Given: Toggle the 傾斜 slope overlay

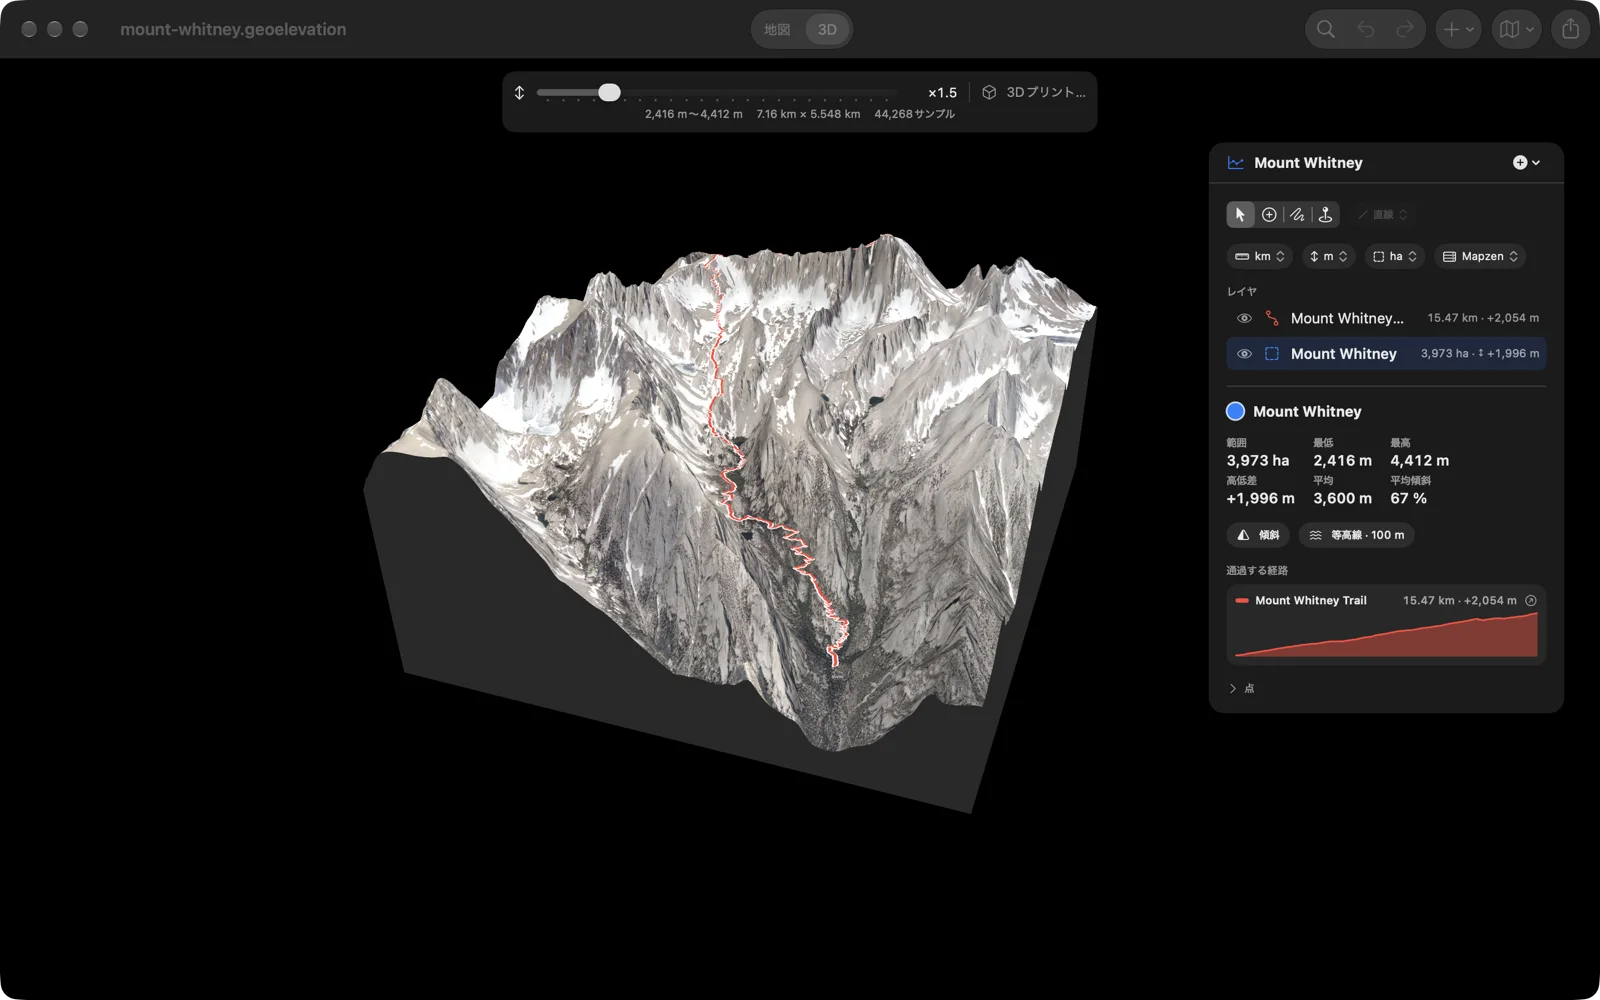Looking at the screenshot, I should [1258, 535].
